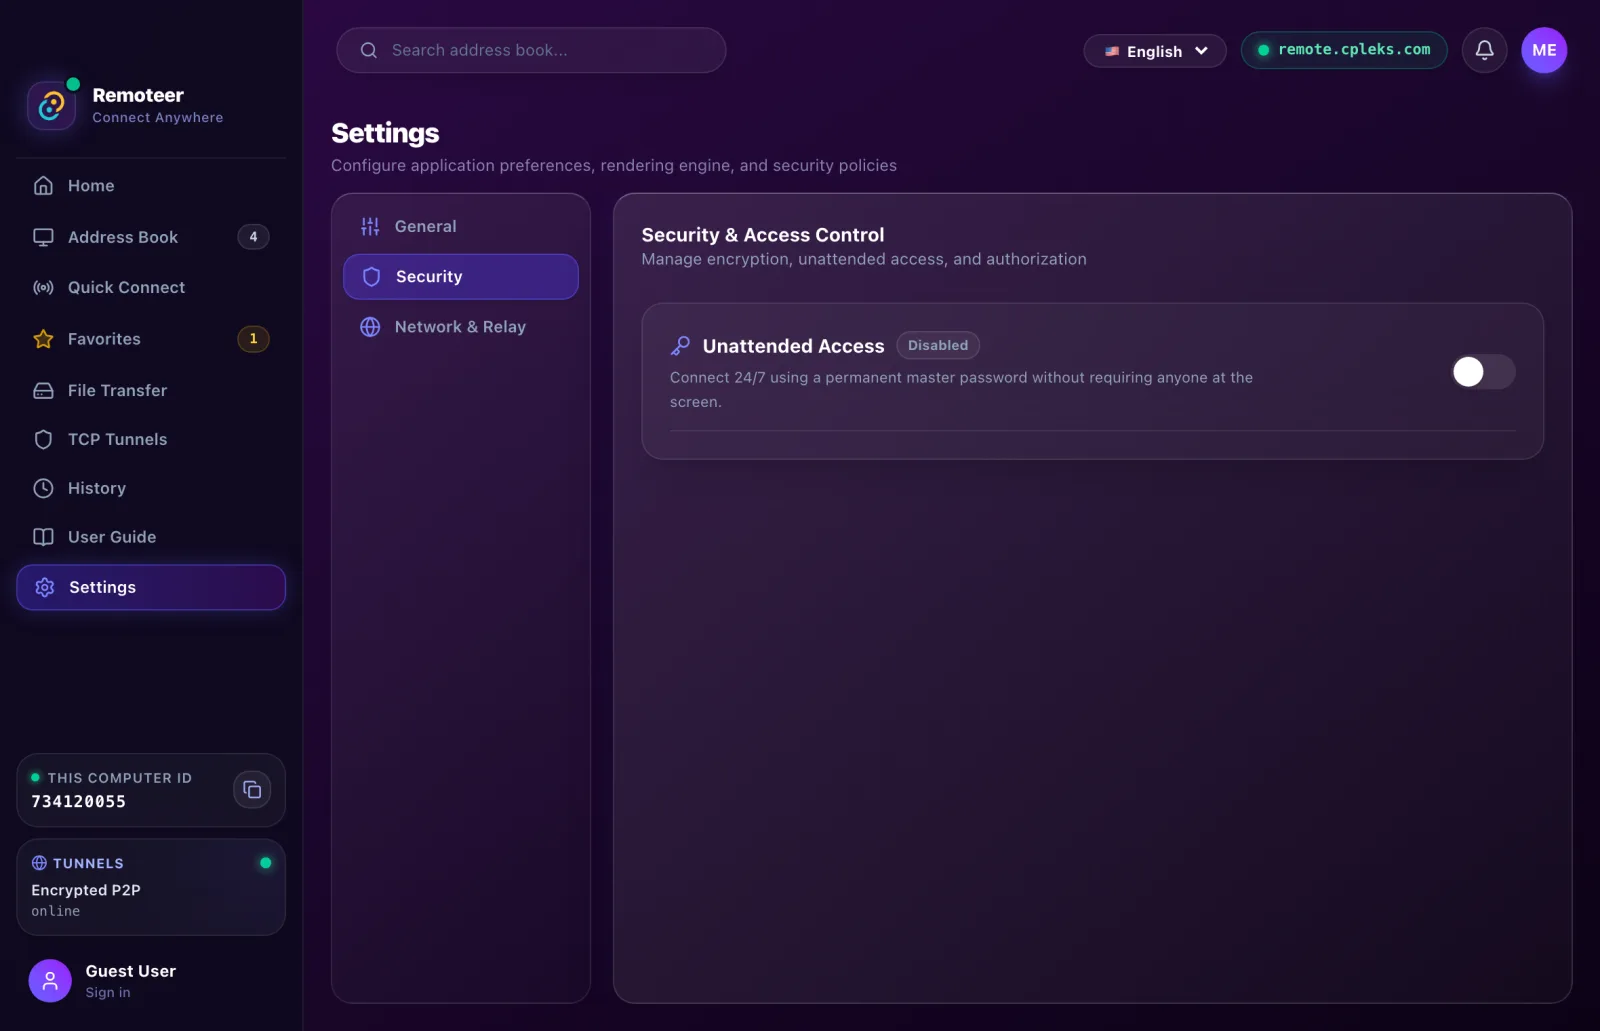
Task: Open Address Book in the sidebar
Action: pyautogui.click(x=151, y=237)
